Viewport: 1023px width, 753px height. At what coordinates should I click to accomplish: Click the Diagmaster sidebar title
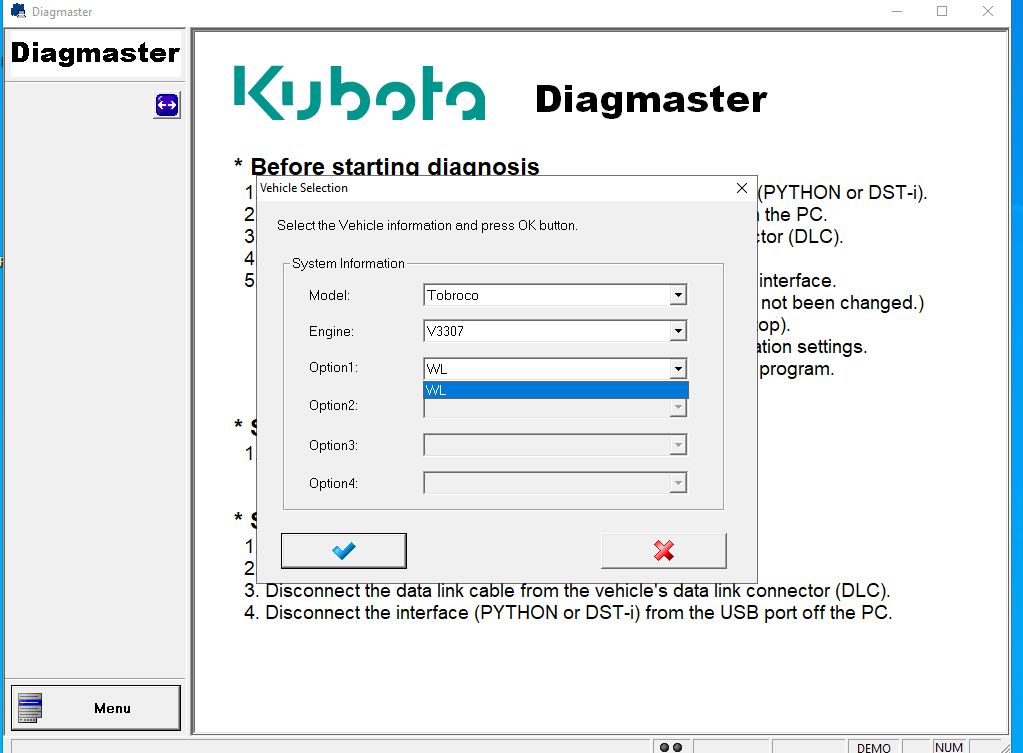pyautogui.click(x=95, y=54)
